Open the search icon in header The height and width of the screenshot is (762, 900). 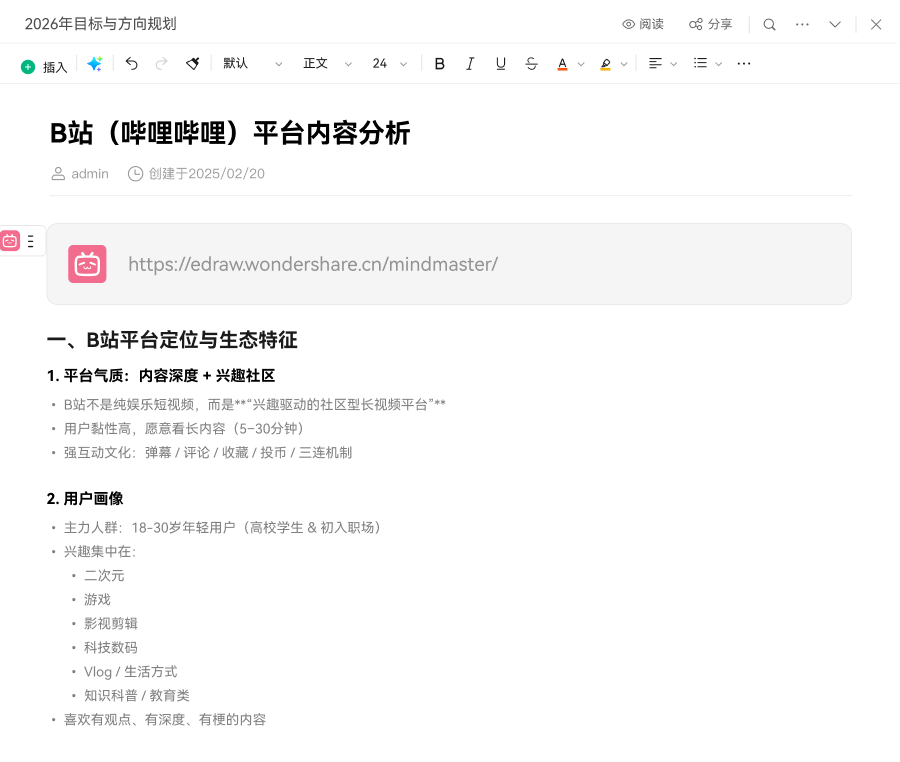[769, 24]
